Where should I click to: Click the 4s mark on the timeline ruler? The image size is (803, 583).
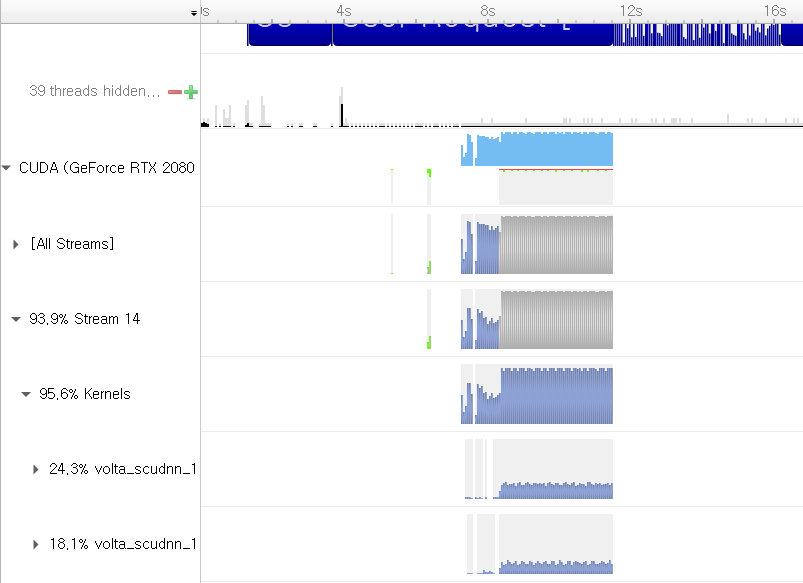344,11
